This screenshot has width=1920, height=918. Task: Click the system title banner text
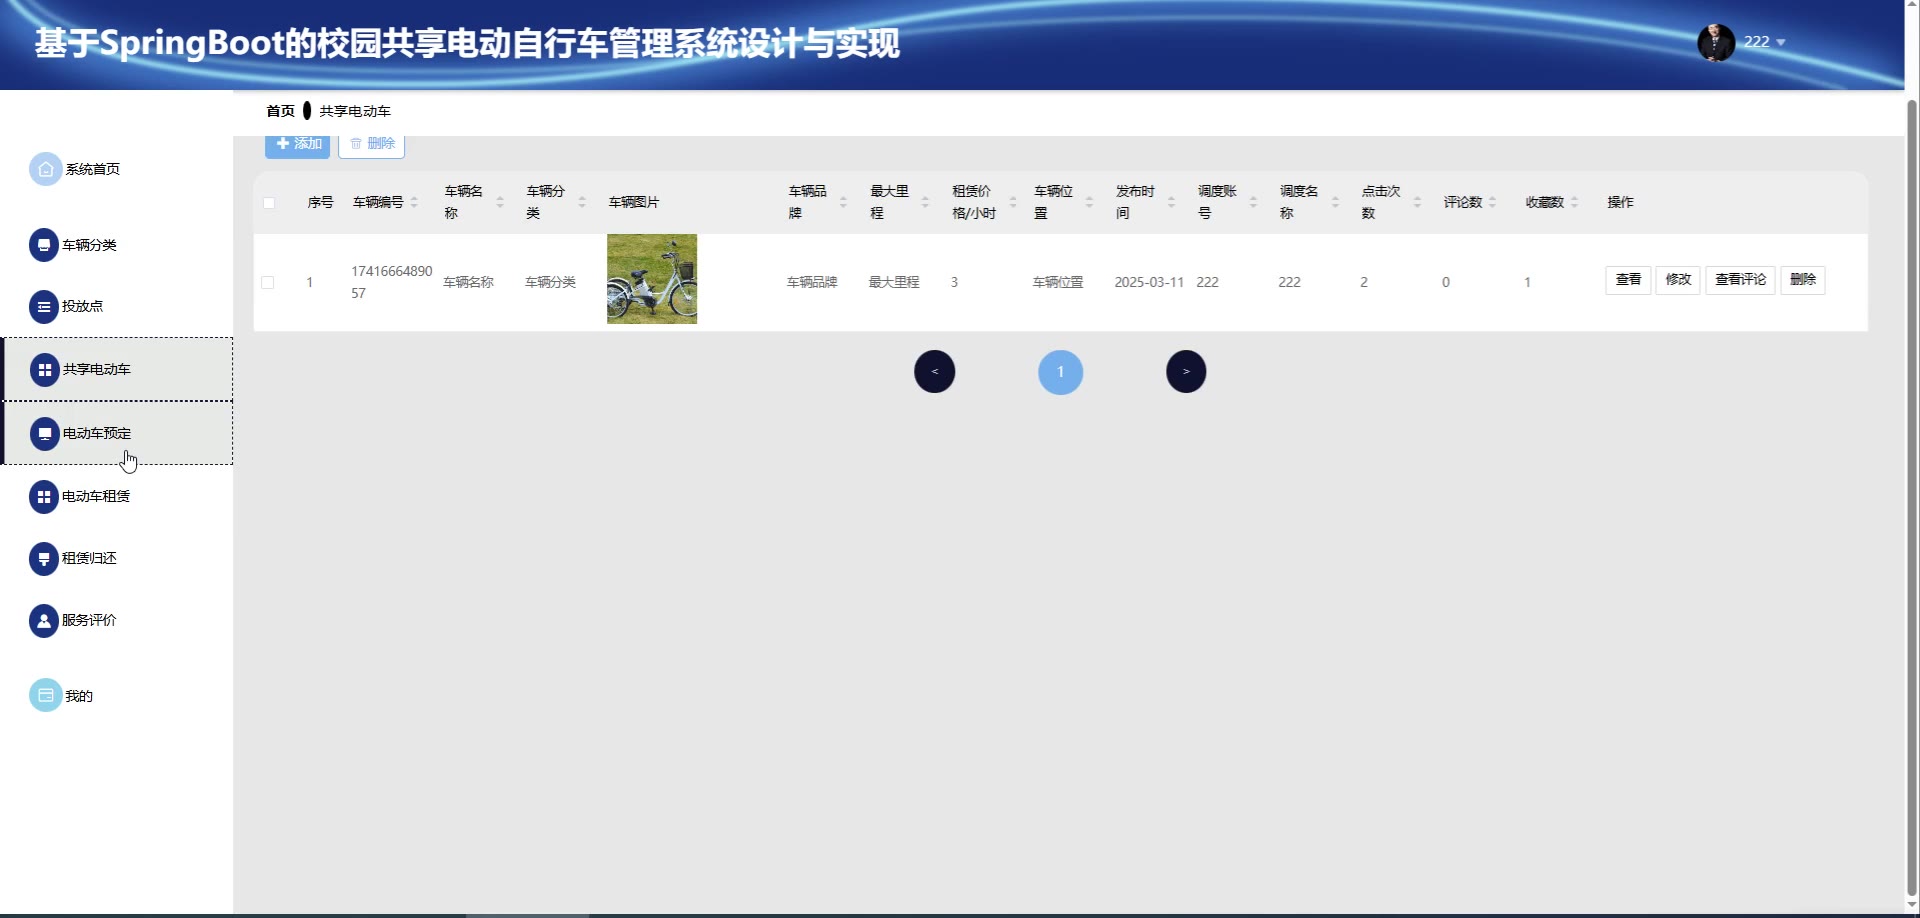467,43
